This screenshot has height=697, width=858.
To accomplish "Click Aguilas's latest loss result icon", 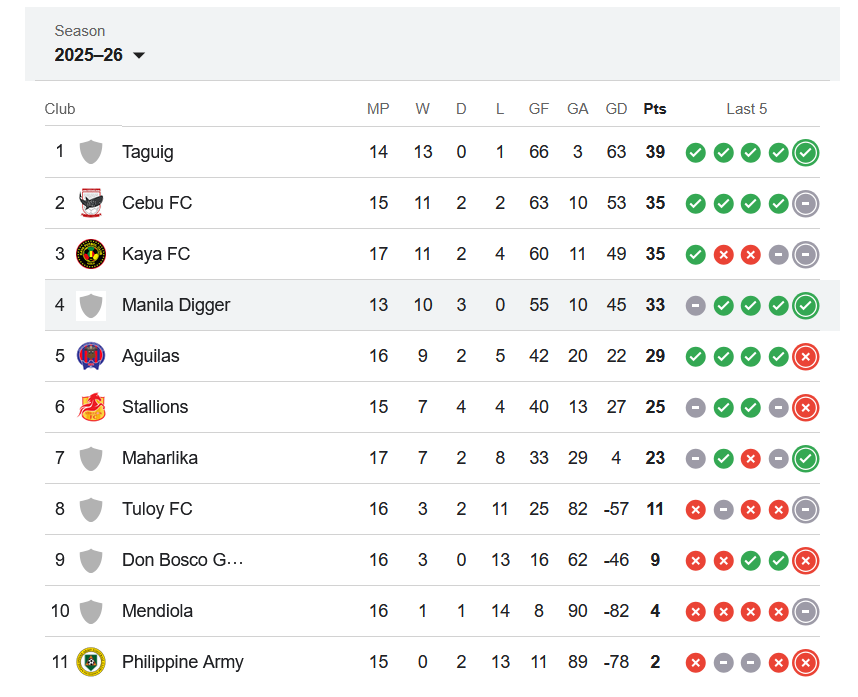I will (x=805, y=356).
